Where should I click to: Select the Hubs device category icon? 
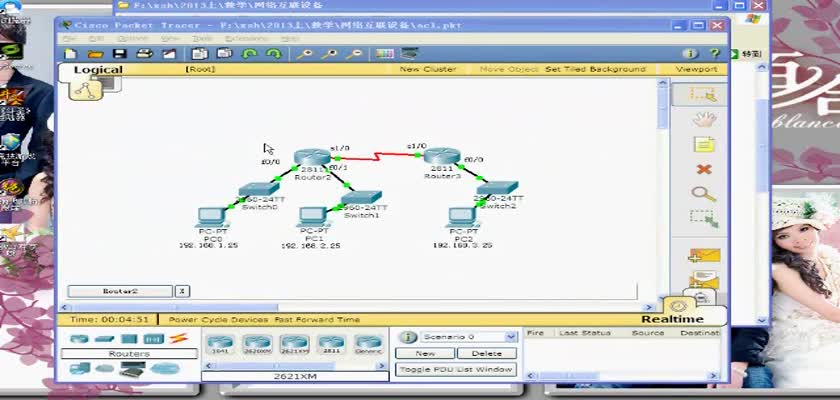pos(129,339)
